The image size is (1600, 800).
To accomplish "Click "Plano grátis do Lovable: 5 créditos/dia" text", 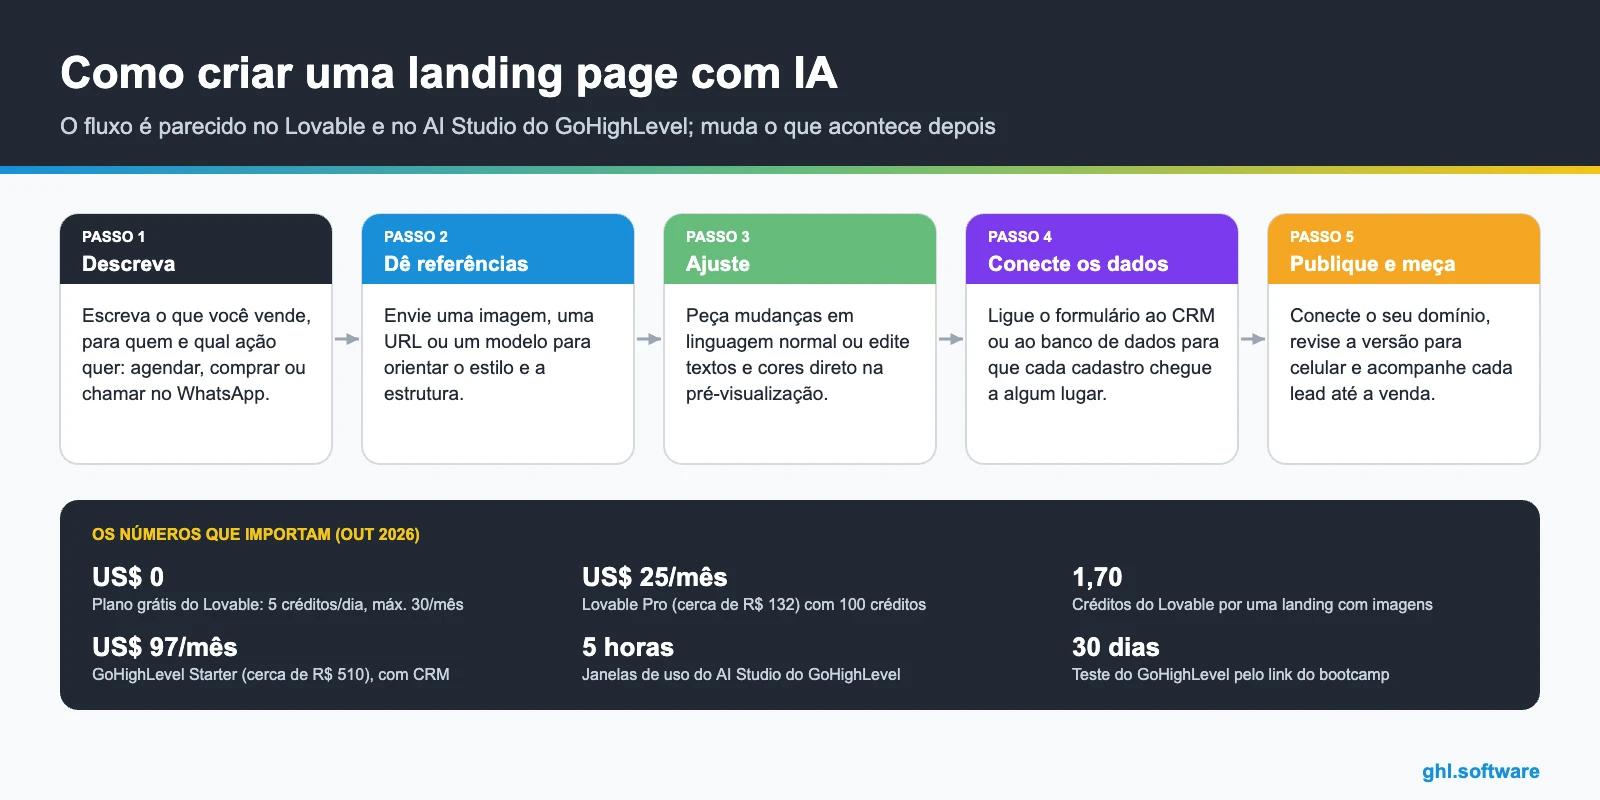I will [278, 604].
